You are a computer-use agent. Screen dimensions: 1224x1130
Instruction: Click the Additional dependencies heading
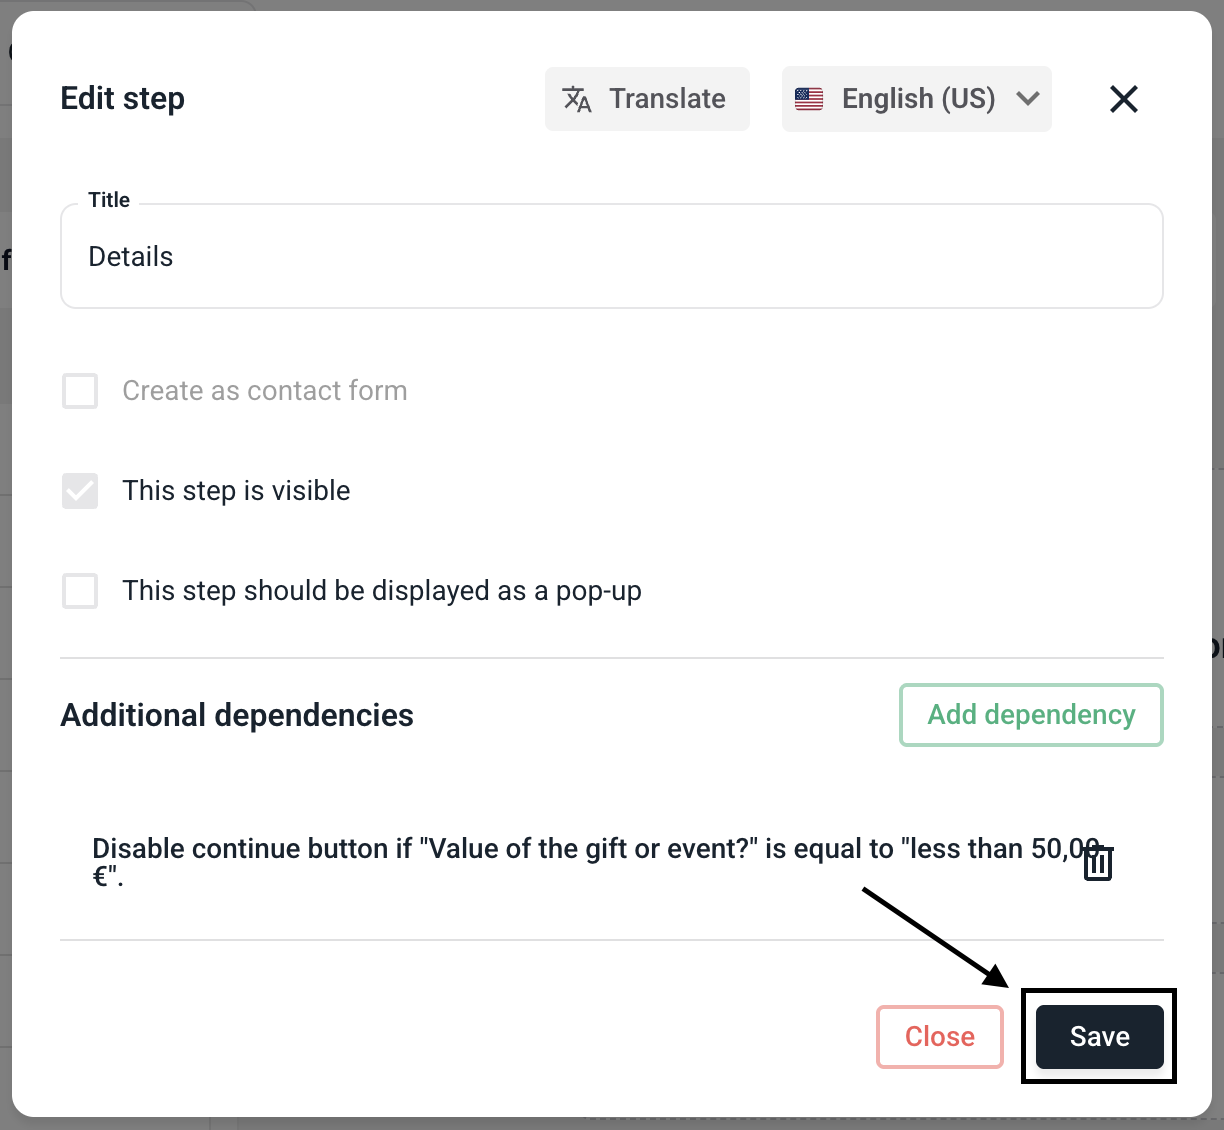coord(237,715)
